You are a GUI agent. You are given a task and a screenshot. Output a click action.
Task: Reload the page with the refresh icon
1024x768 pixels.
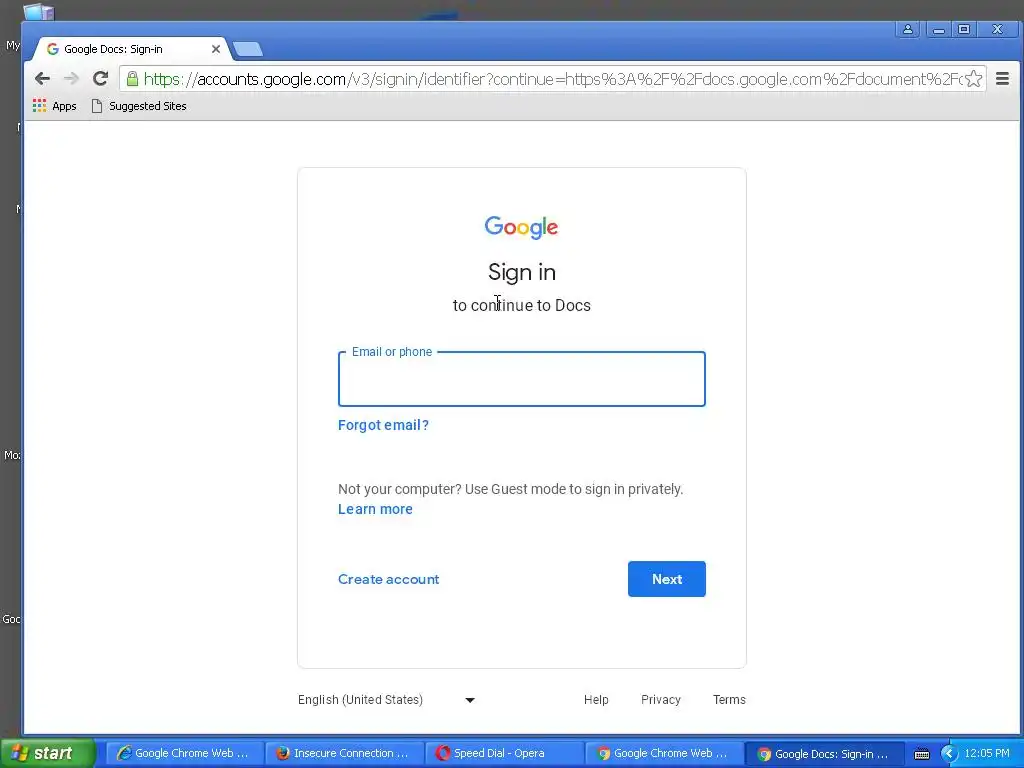(x=101, y=79)
